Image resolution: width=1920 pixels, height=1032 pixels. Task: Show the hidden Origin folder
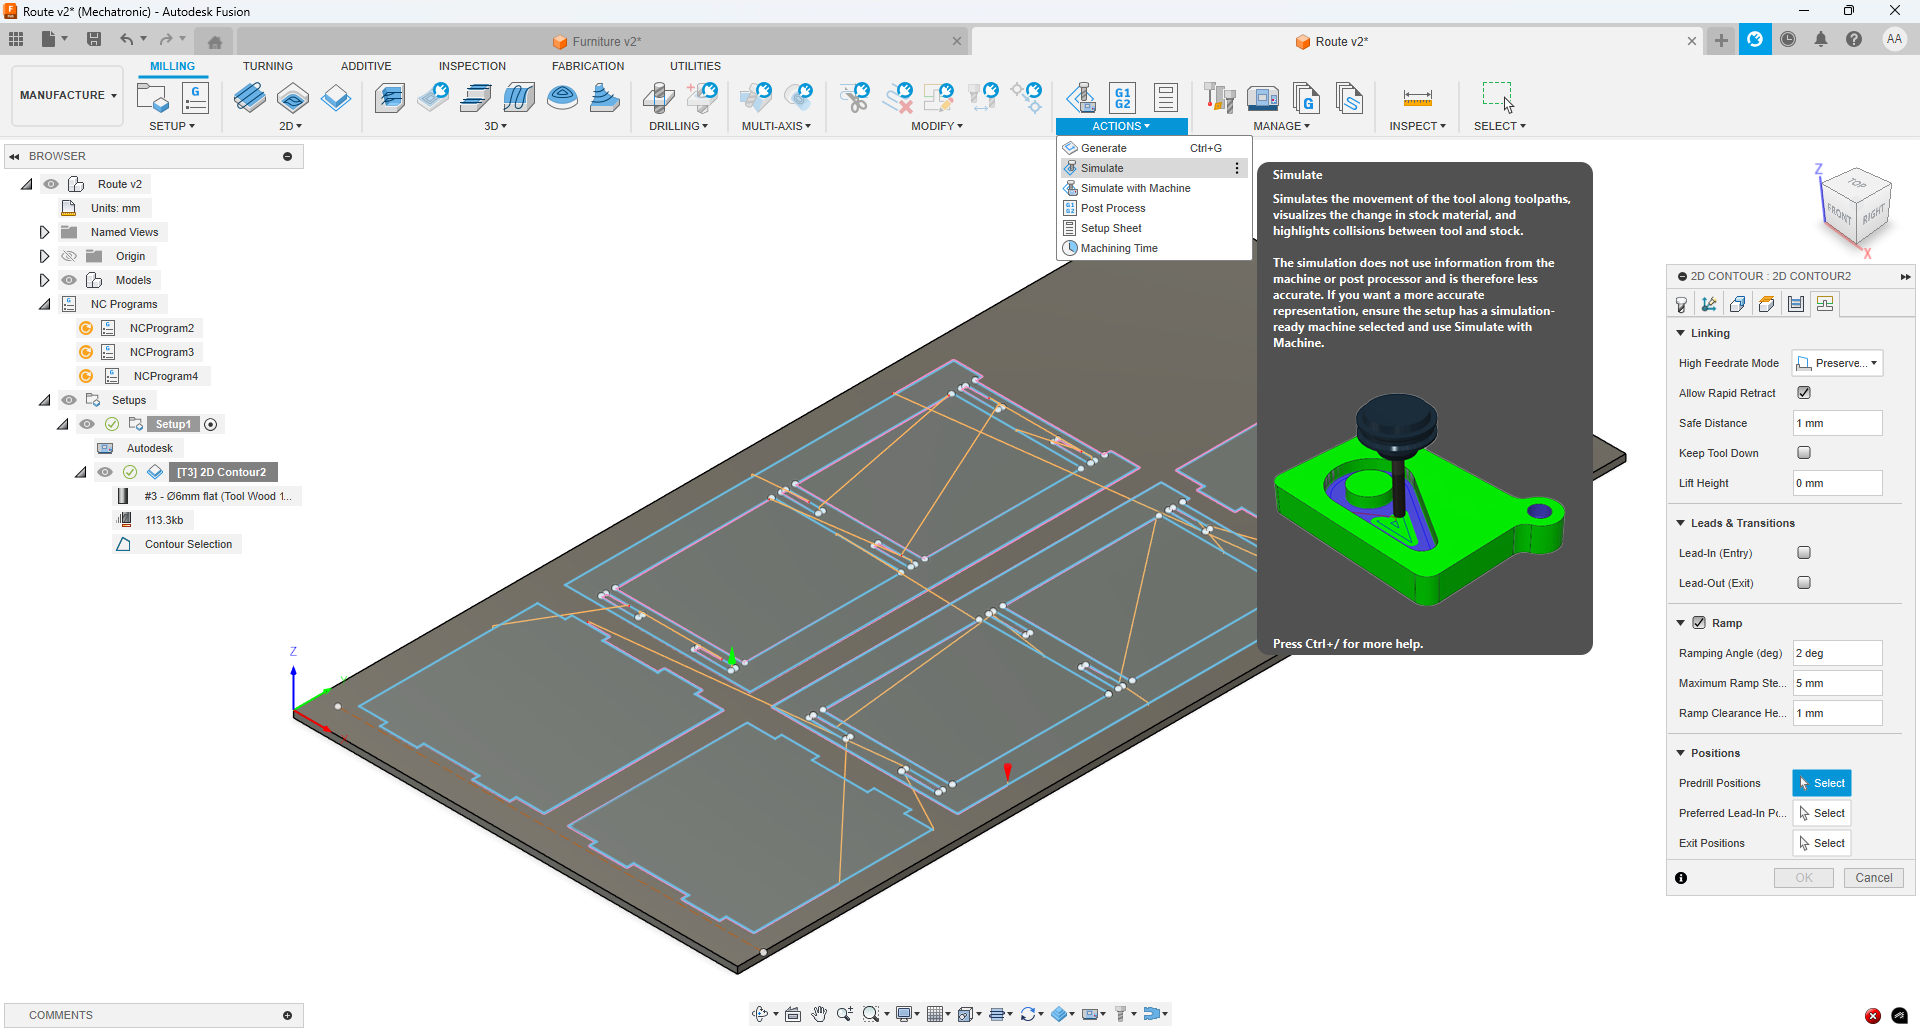tap(69, 256)
